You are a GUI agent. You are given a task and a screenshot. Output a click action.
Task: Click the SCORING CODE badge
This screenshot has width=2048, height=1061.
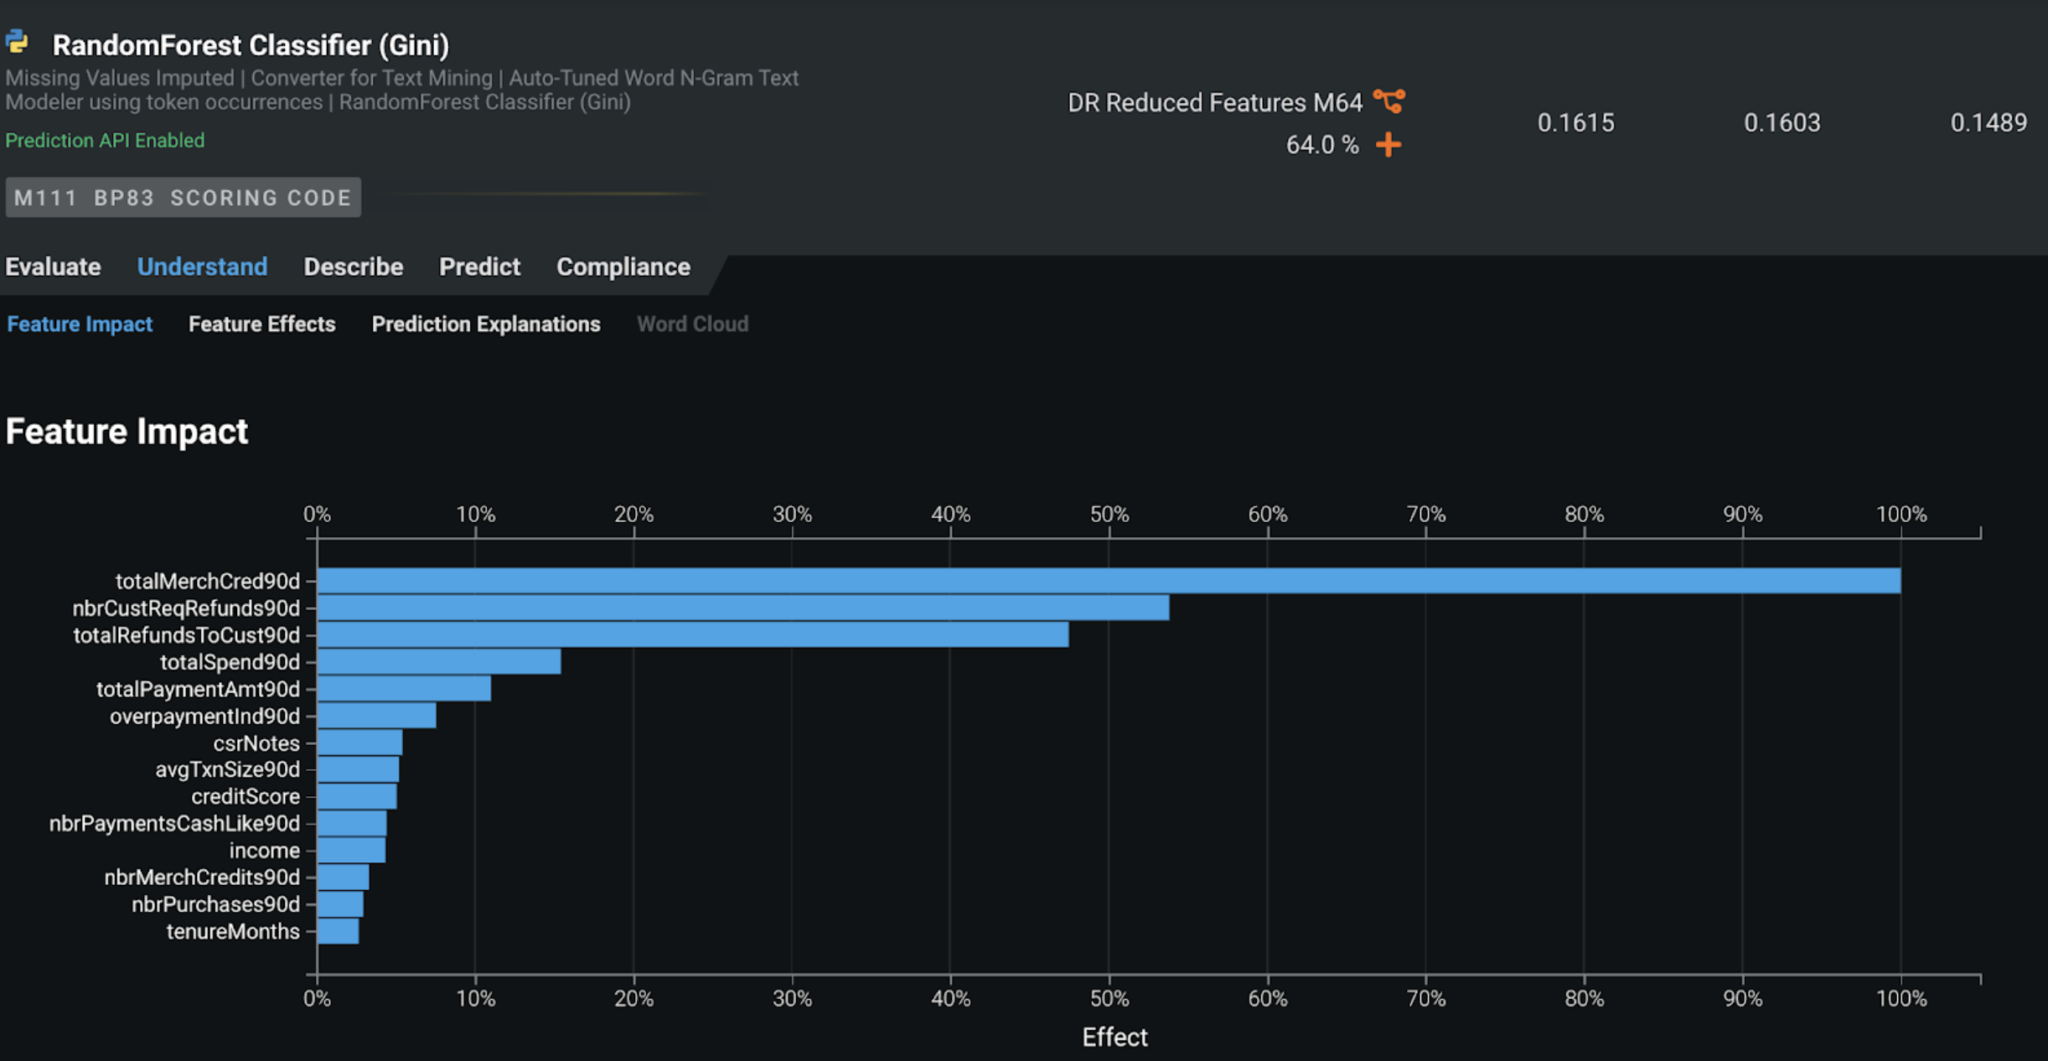(x=261, y=198)
